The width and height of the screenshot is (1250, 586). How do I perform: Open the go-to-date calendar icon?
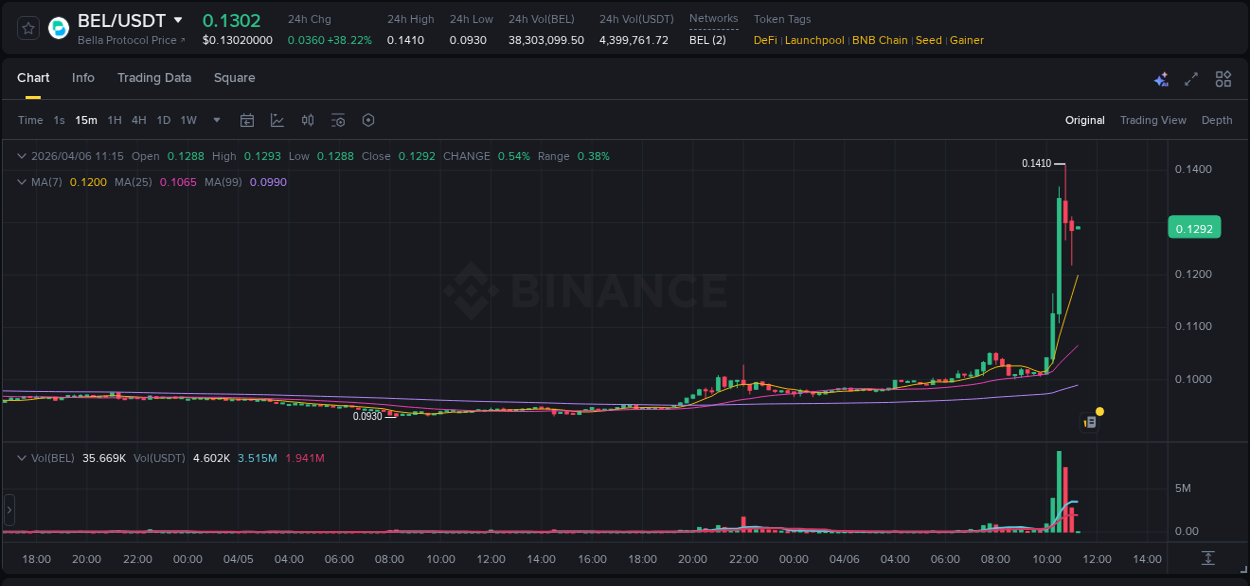point(247,120)
